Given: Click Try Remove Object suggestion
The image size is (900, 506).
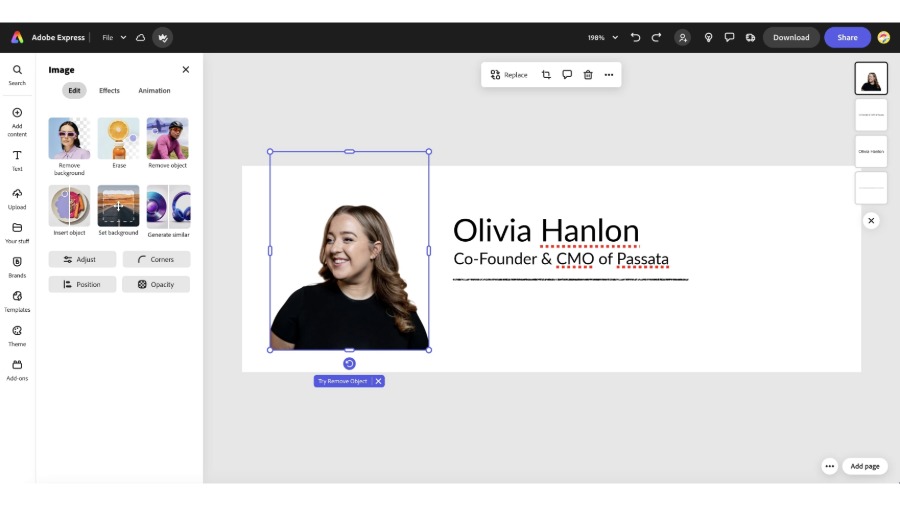Looking at the screenshot, I should coord(343,381).
